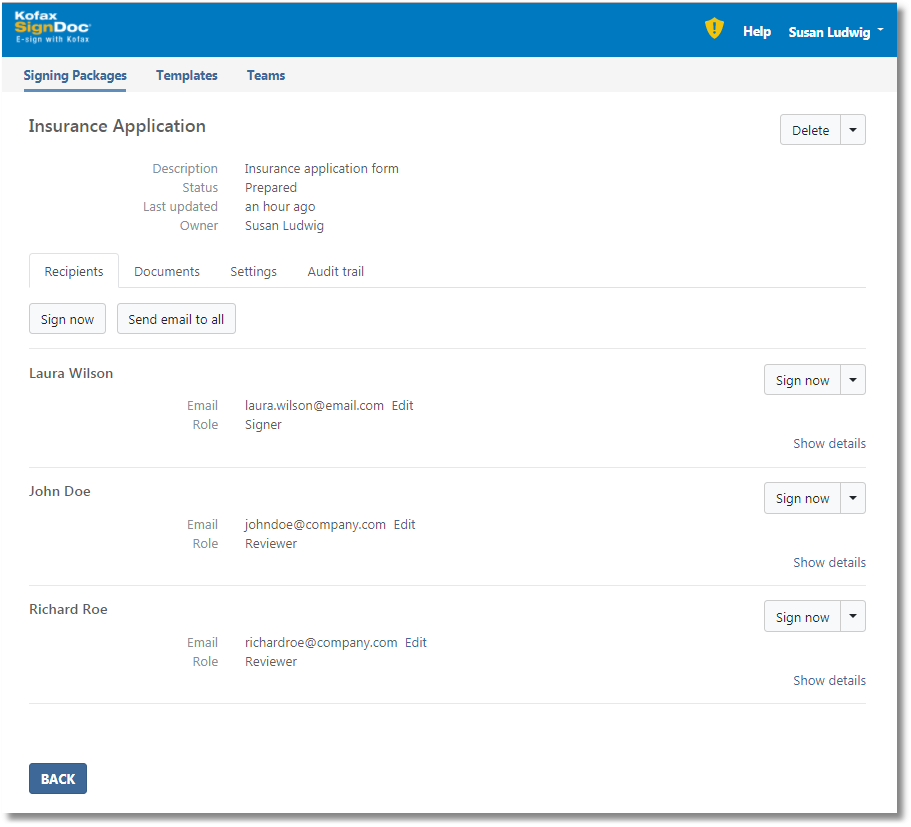This screenshot has width=911, height=827.
Task: Select the Settings tab
Action: click(x=253, y=271)
